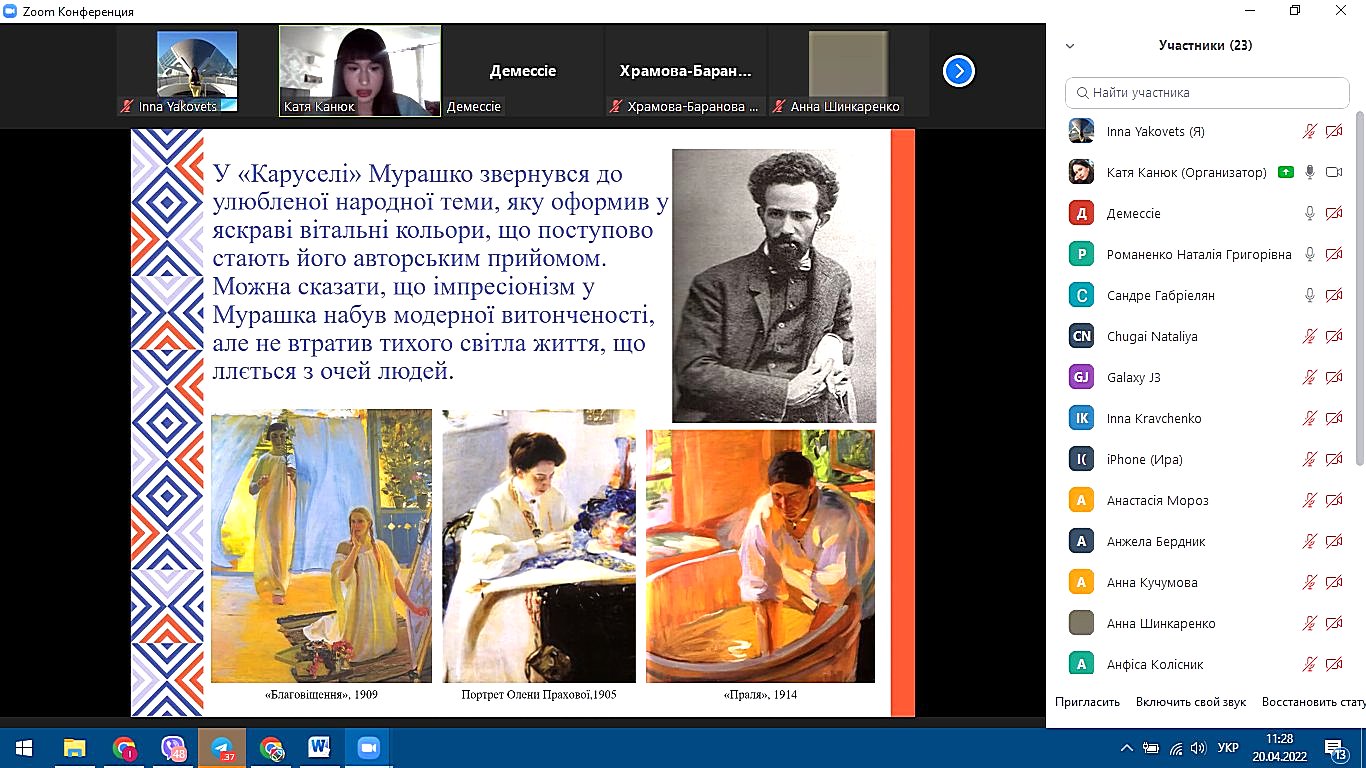Click muted mic icon for Анна Кучумова
This screenshot has width=1366, height=768.
tap(1309, 582)
